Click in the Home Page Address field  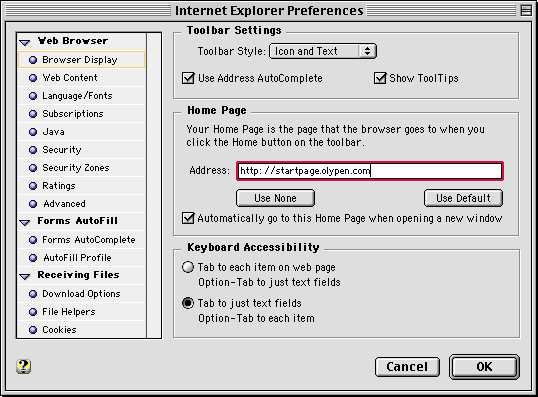(x=370, y=171)
